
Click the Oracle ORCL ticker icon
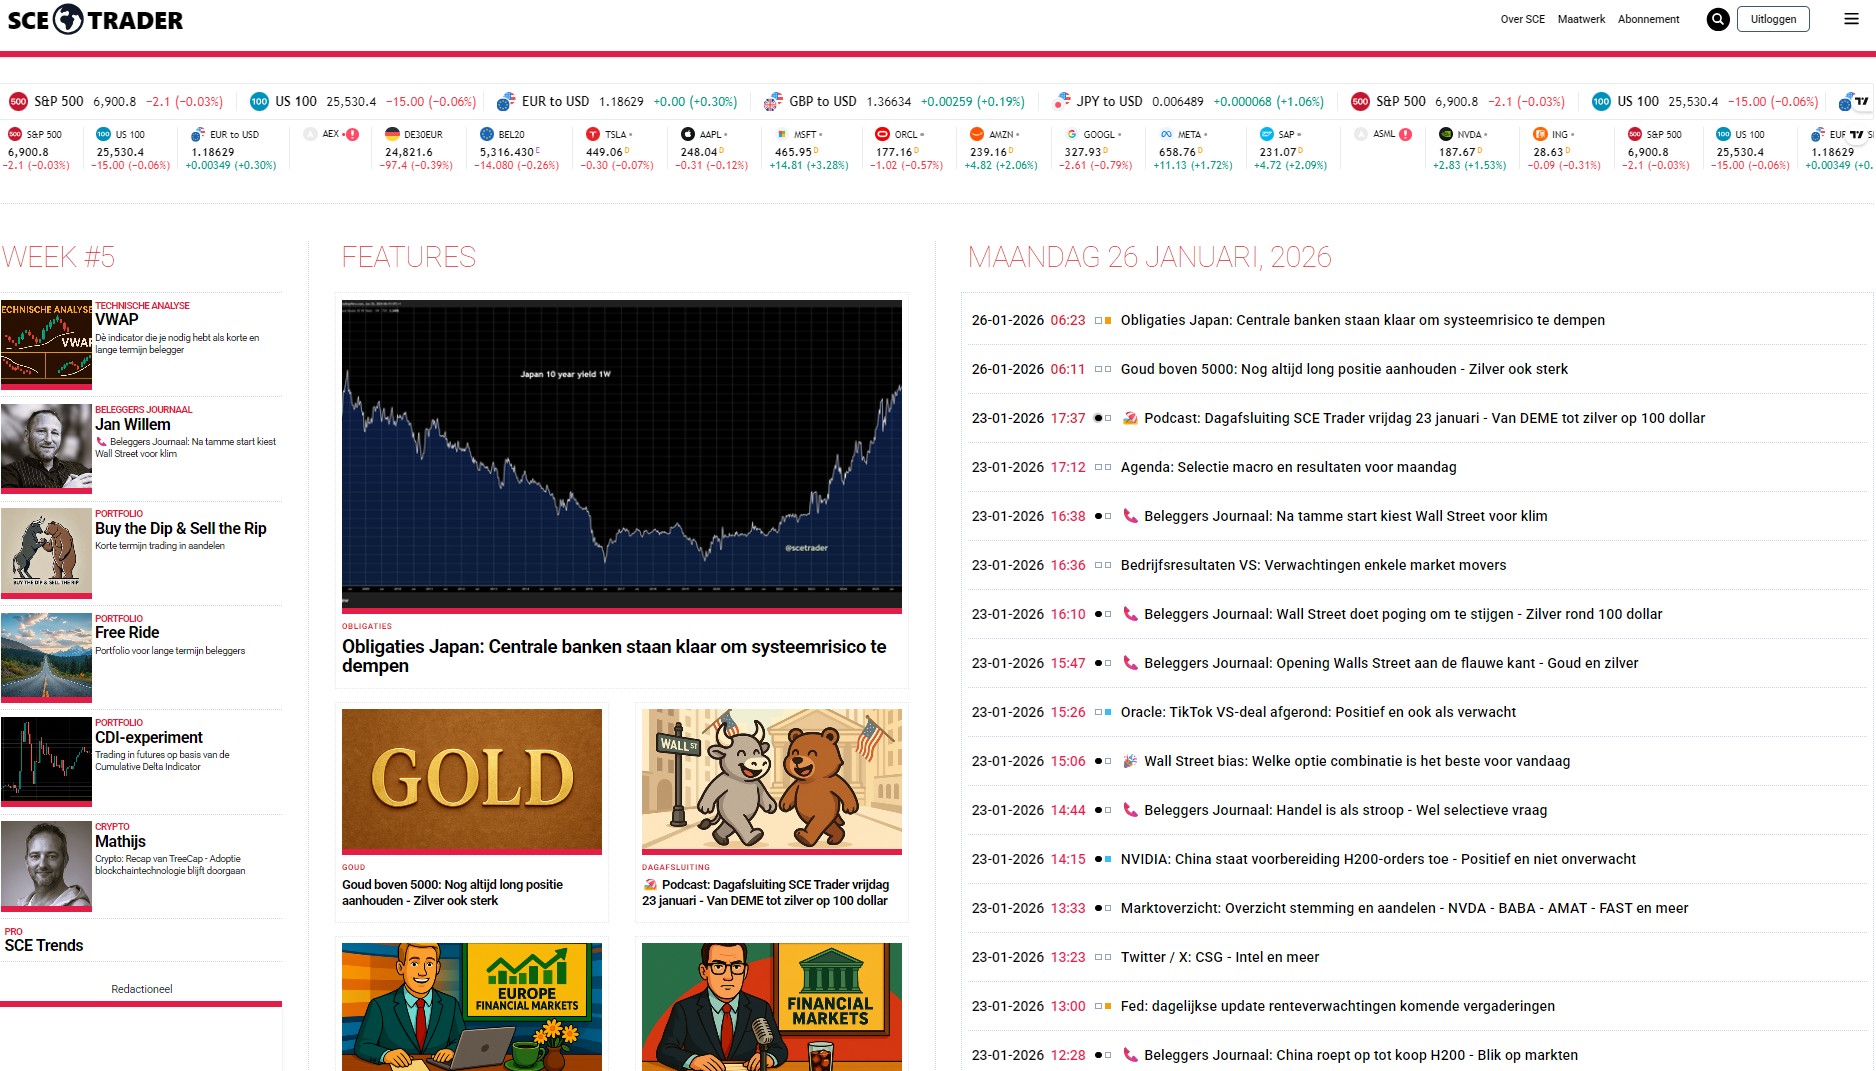[882, 134]
